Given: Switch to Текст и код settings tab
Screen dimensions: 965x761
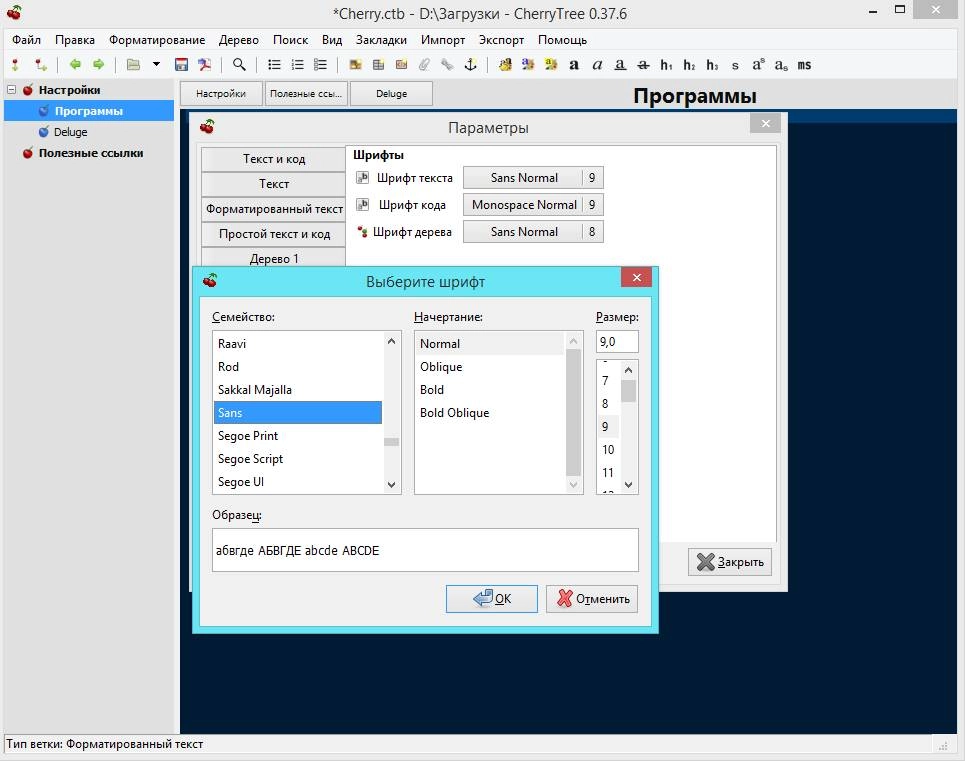Looking at the screenshot, I should (274, 159).
